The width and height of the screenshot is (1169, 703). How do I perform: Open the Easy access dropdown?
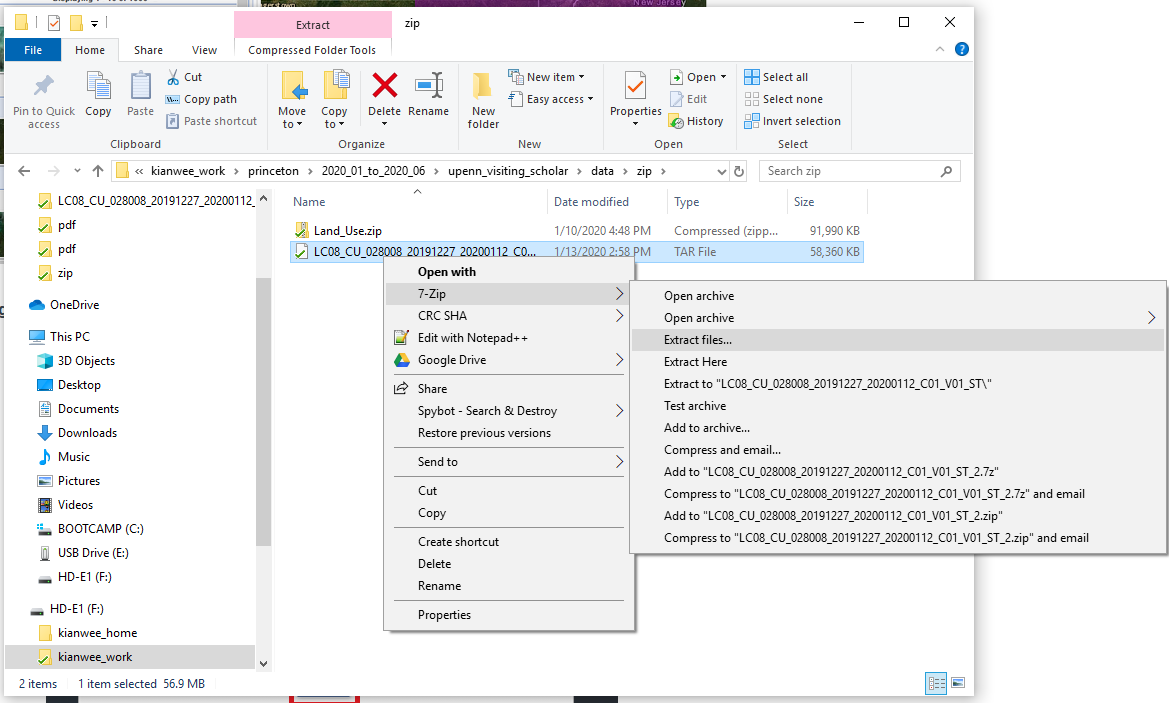coord(550,99)
